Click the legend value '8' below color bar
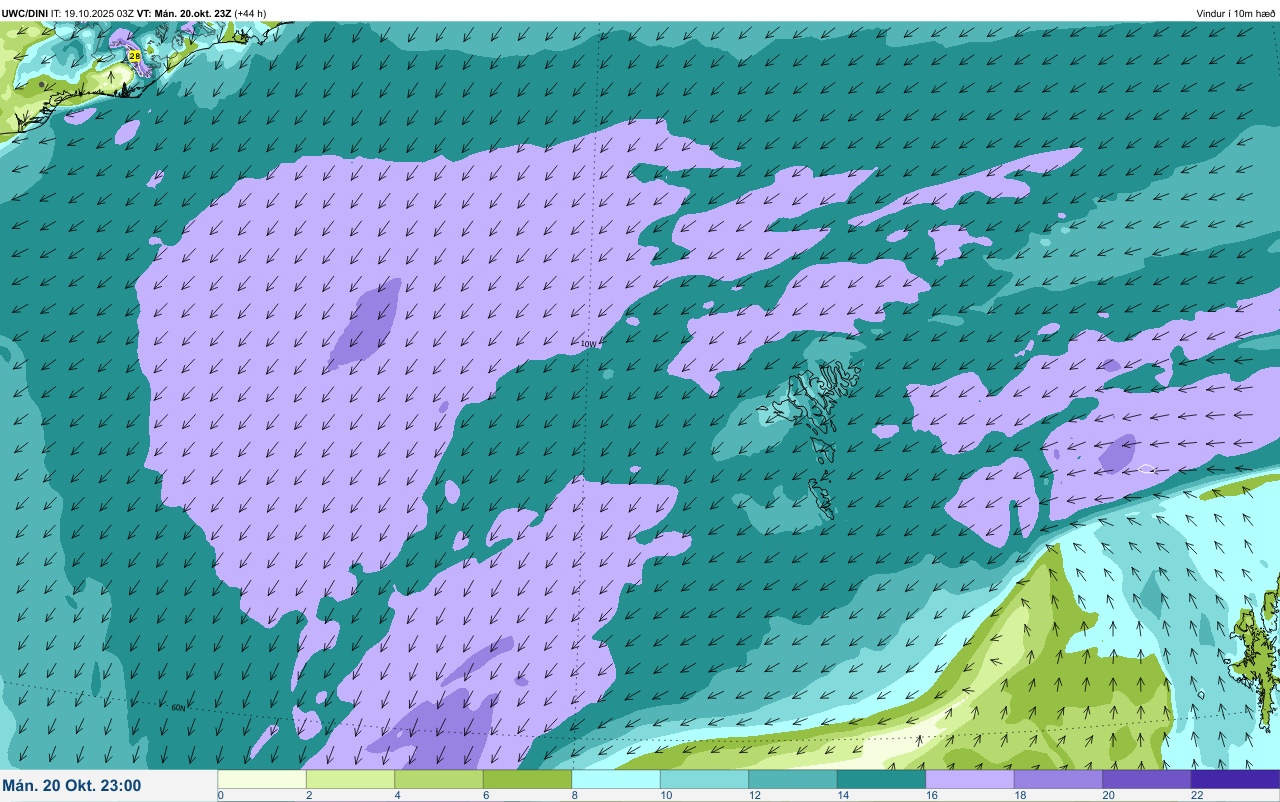Screen dimensions: 1280x802 (x=574, y=796)
